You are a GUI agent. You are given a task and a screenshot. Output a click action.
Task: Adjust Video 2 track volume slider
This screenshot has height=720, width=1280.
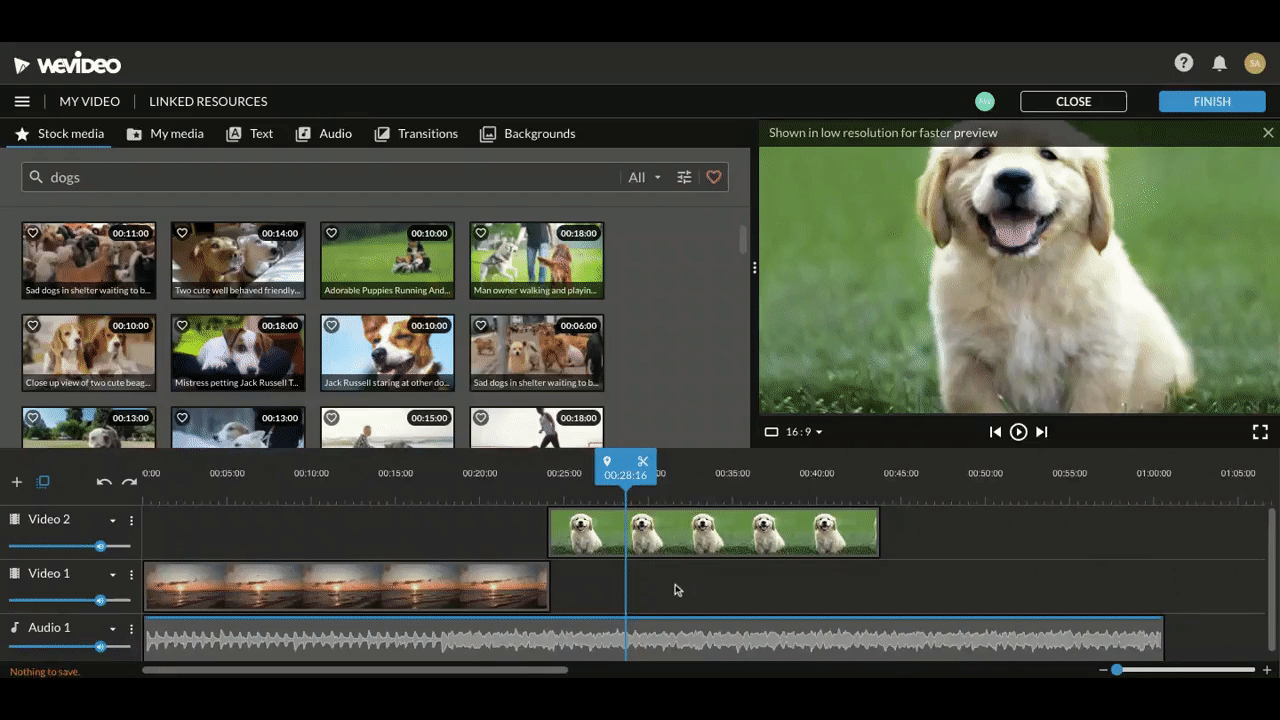coord(69,546)
